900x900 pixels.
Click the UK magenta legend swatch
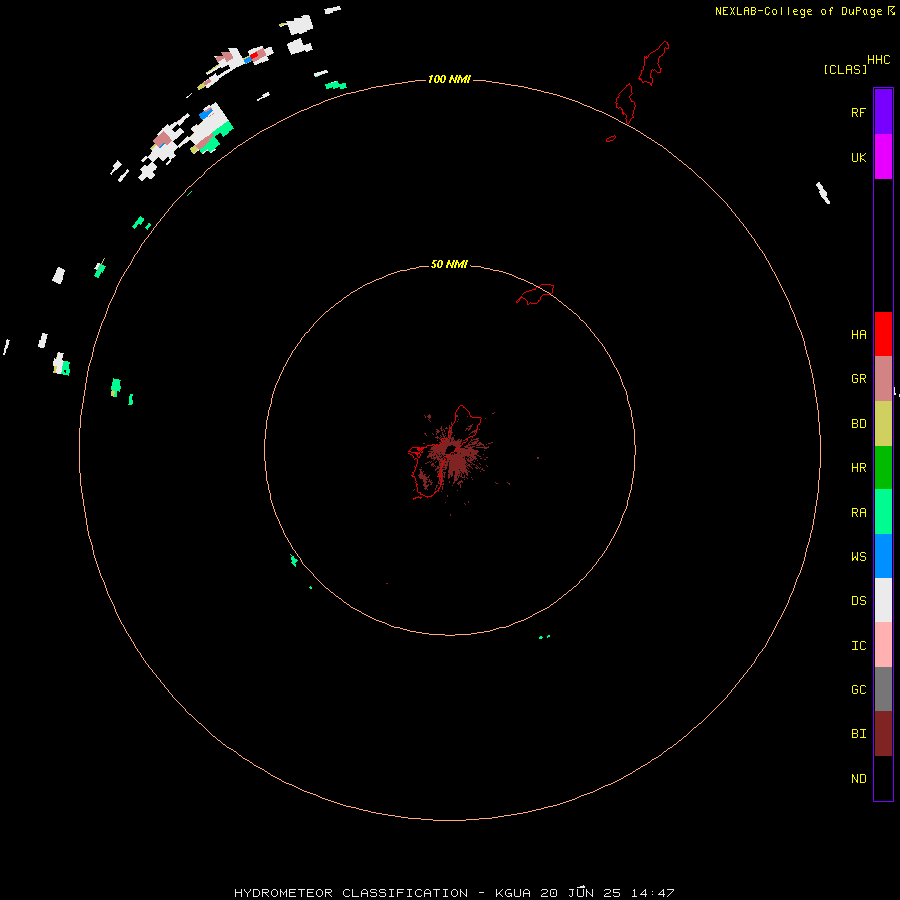coord(883,157)
